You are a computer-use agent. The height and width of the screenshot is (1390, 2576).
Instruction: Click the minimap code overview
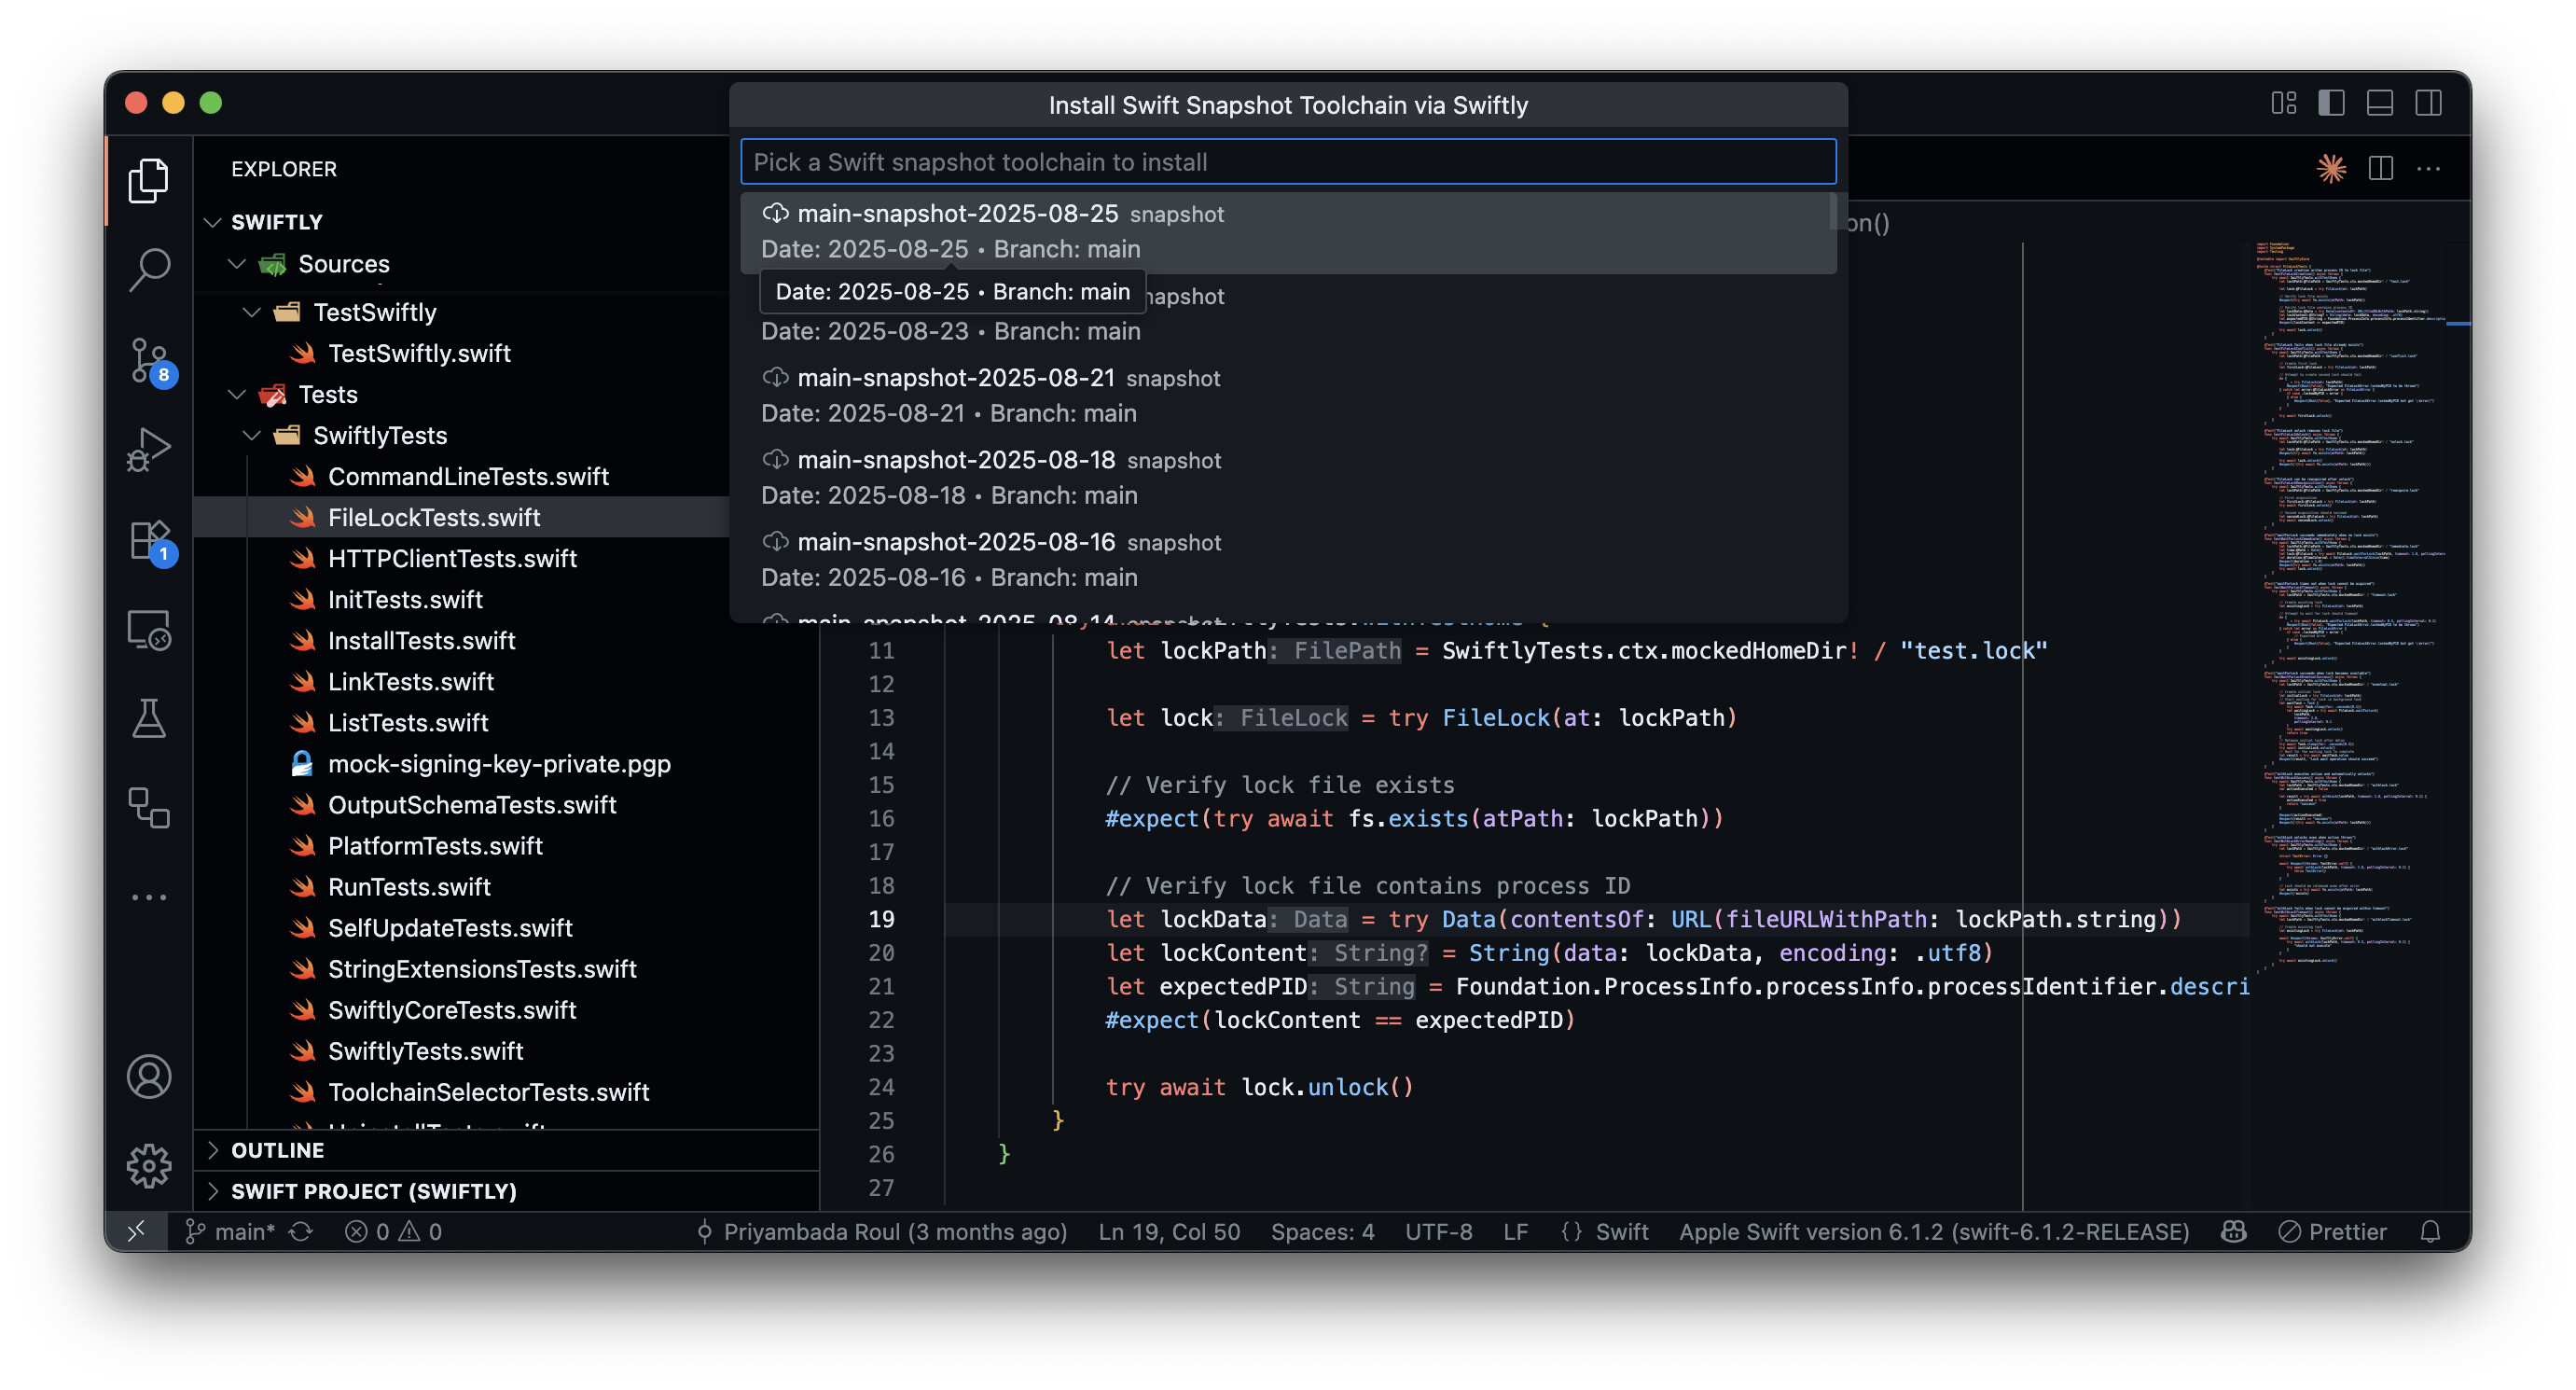pyautogui.click(x=2350, y=600)
